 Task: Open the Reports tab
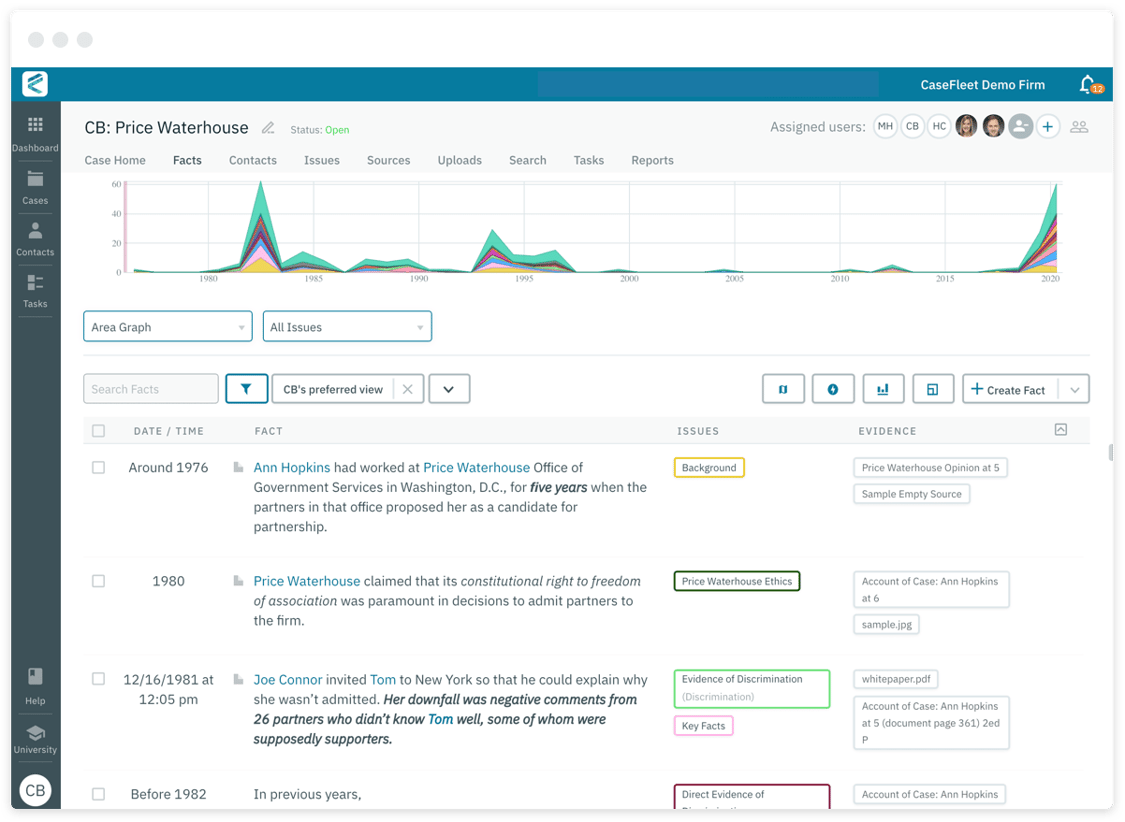[652, 160]
